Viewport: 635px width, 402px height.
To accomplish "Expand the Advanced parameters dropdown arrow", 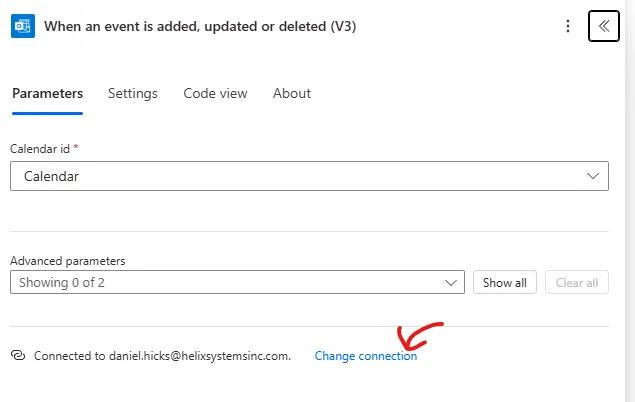I will pos(449,283).
